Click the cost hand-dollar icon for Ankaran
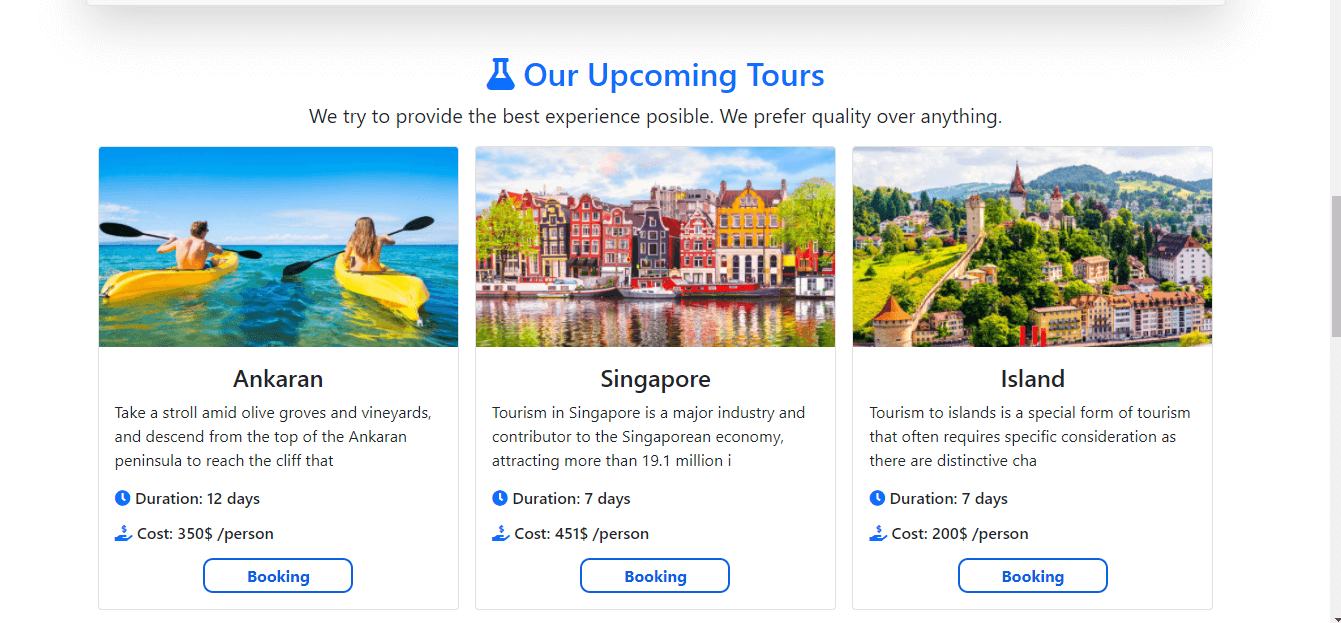Image resolution: width=1341 pixels, height=623 pixels. point(124,533)
